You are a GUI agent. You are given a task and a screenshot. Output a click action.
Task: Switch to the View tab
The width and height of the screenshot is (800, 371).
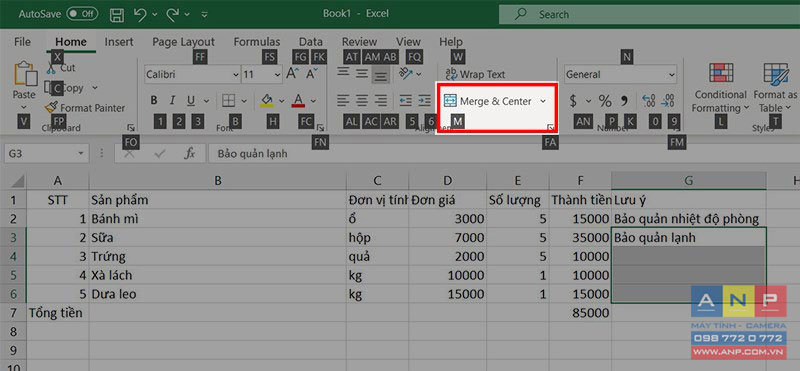(x=408, y=42)
